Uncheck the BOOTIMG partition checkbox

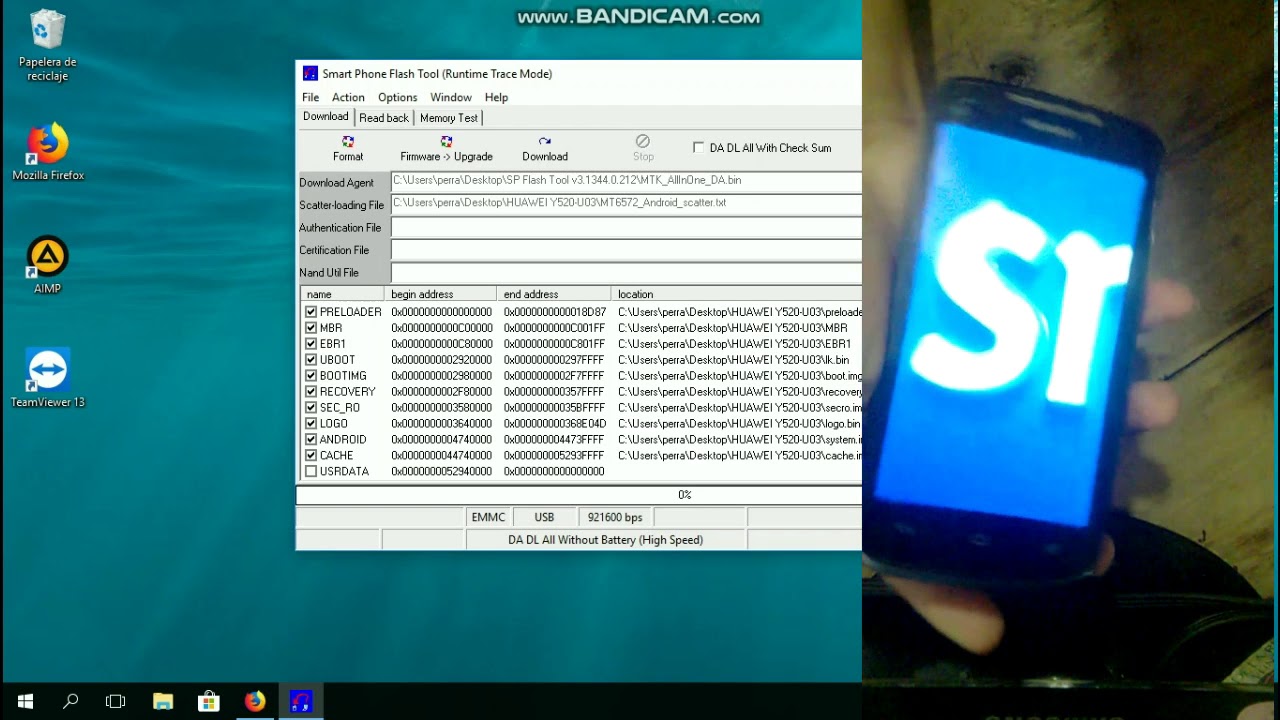pyautogui.click(x=311, y=376)
